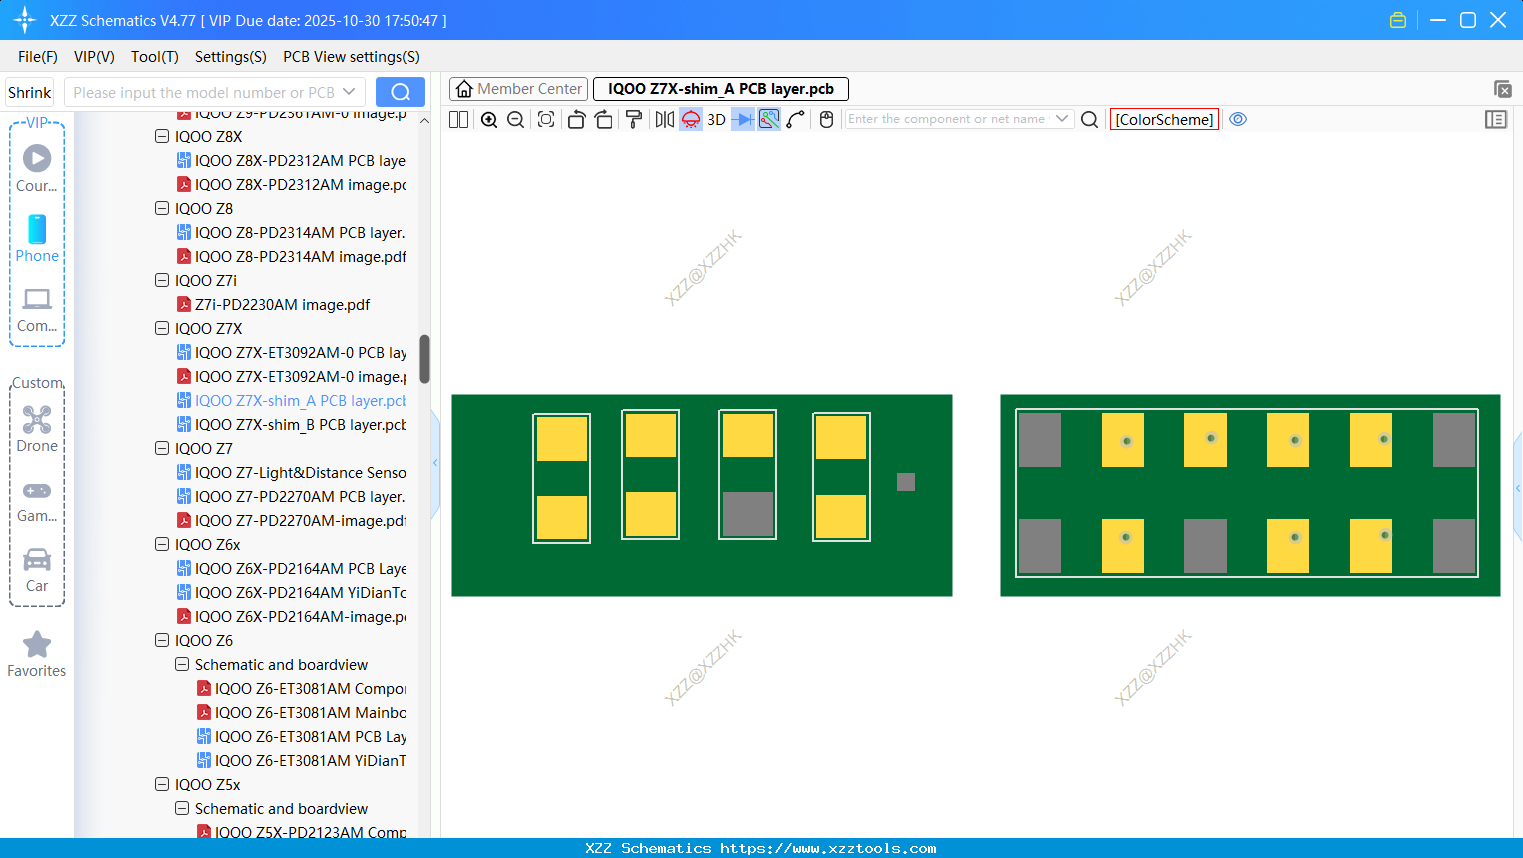The image size is (1523, 858).
Task: Select the diode highlight tool
Action: 743,119
